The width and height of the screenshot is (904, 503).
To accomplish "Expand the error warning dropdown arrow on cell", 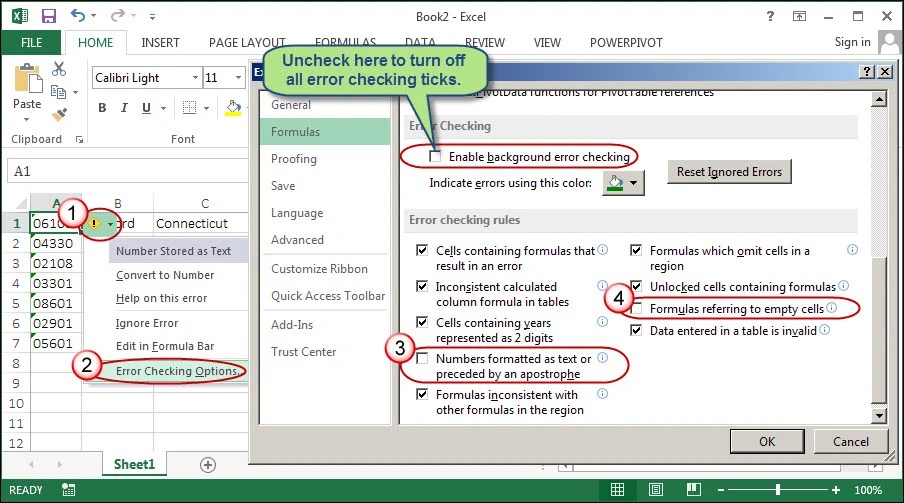I will pyautogui.click(x=110, y=224).
